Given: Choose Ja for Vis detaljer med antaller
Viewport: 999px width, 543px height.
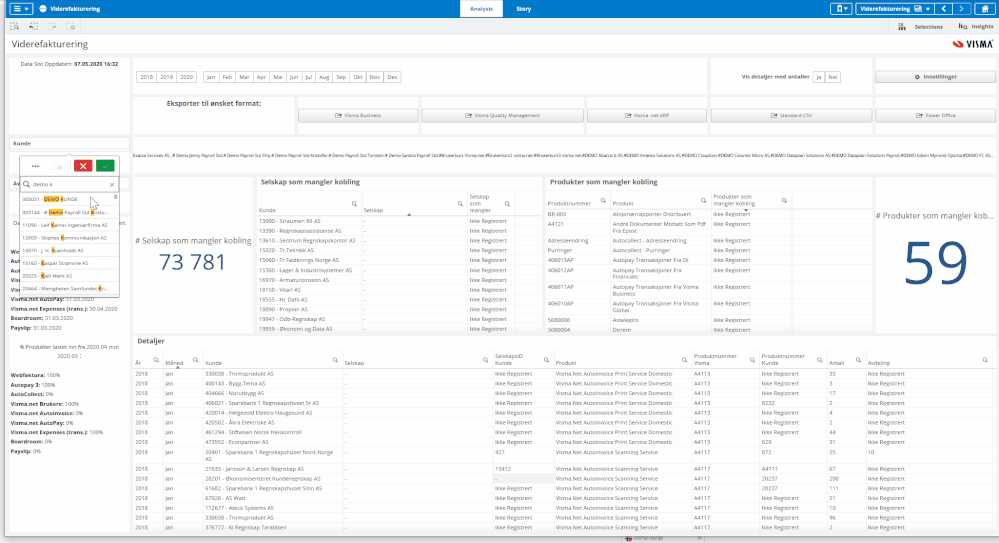Looking at the screenshot, I should tap(819, 77).
